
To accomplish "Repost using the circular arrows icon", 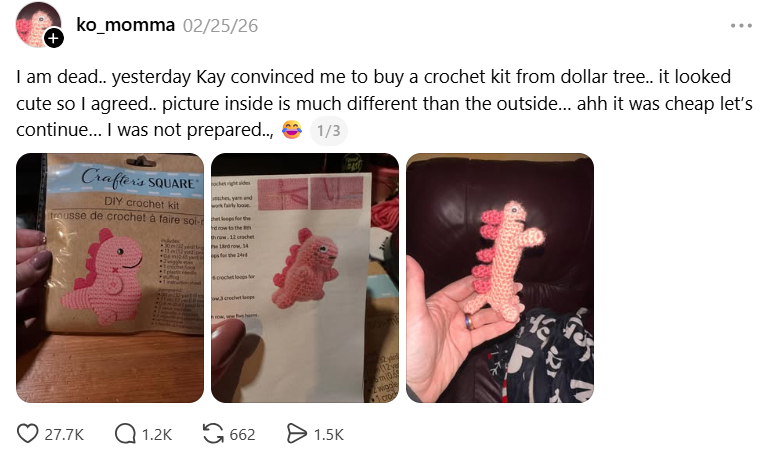I will [213, 434].
